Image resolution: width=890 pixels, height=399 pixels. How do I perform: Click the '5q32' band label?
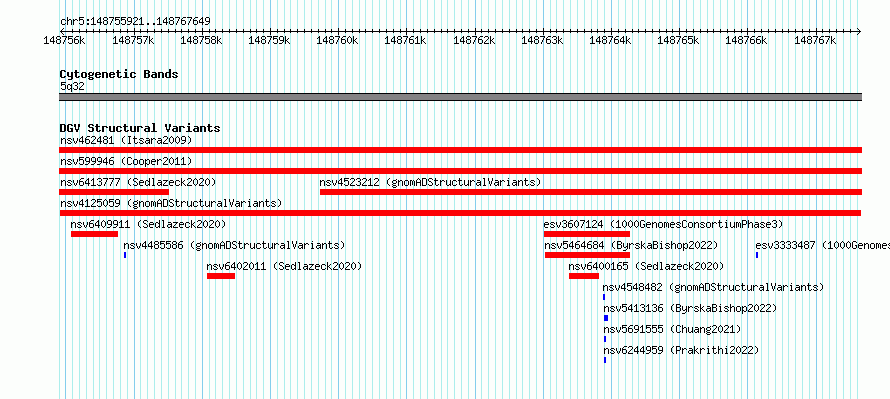tap(72, 86)
